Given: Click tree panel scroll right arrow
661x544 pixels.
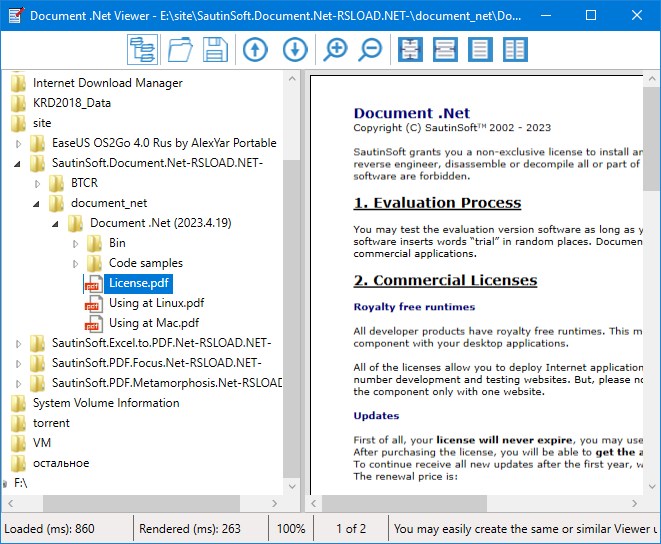Looking at the screenshot, I should coord(274,503).
